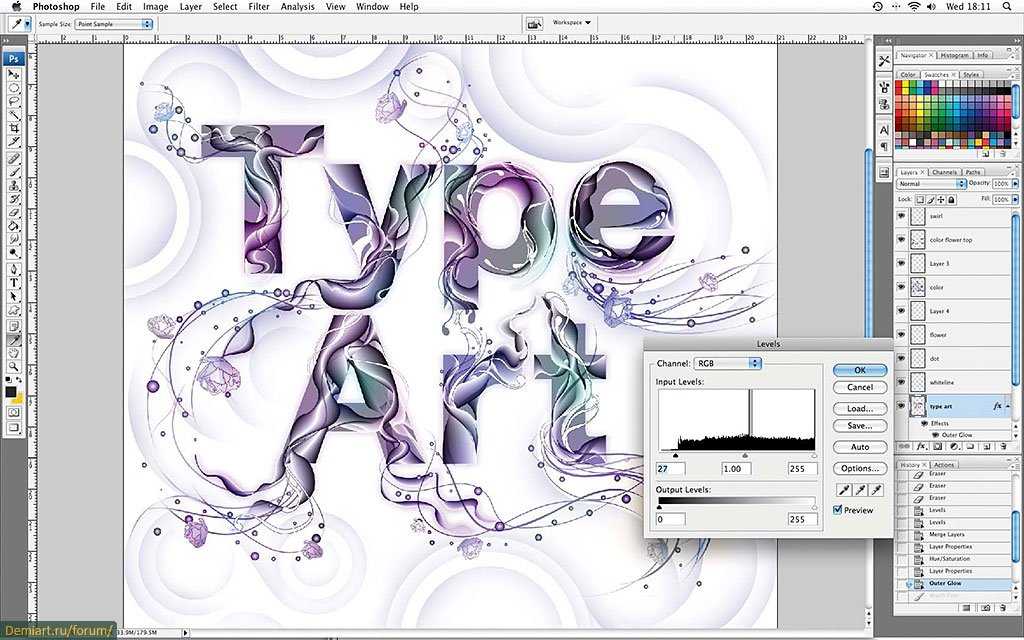Open the Channel RGB dropdown in Levels
The height and width of the screenshot is (640, 1024).
coord(728,363)
